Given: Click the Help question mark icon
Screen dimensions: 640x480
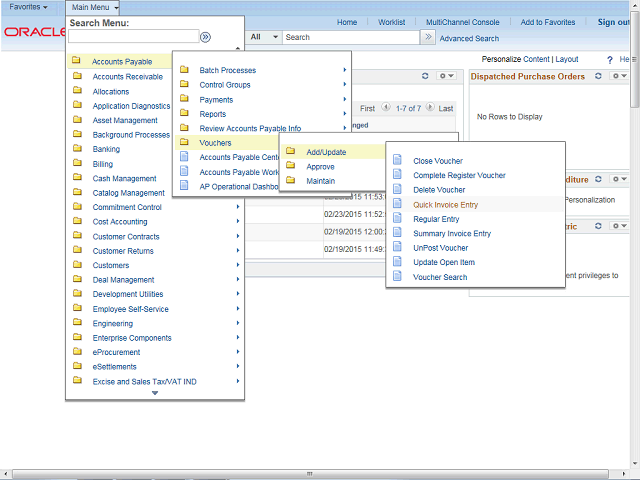Looking at the screenshot, I should 610,60.
